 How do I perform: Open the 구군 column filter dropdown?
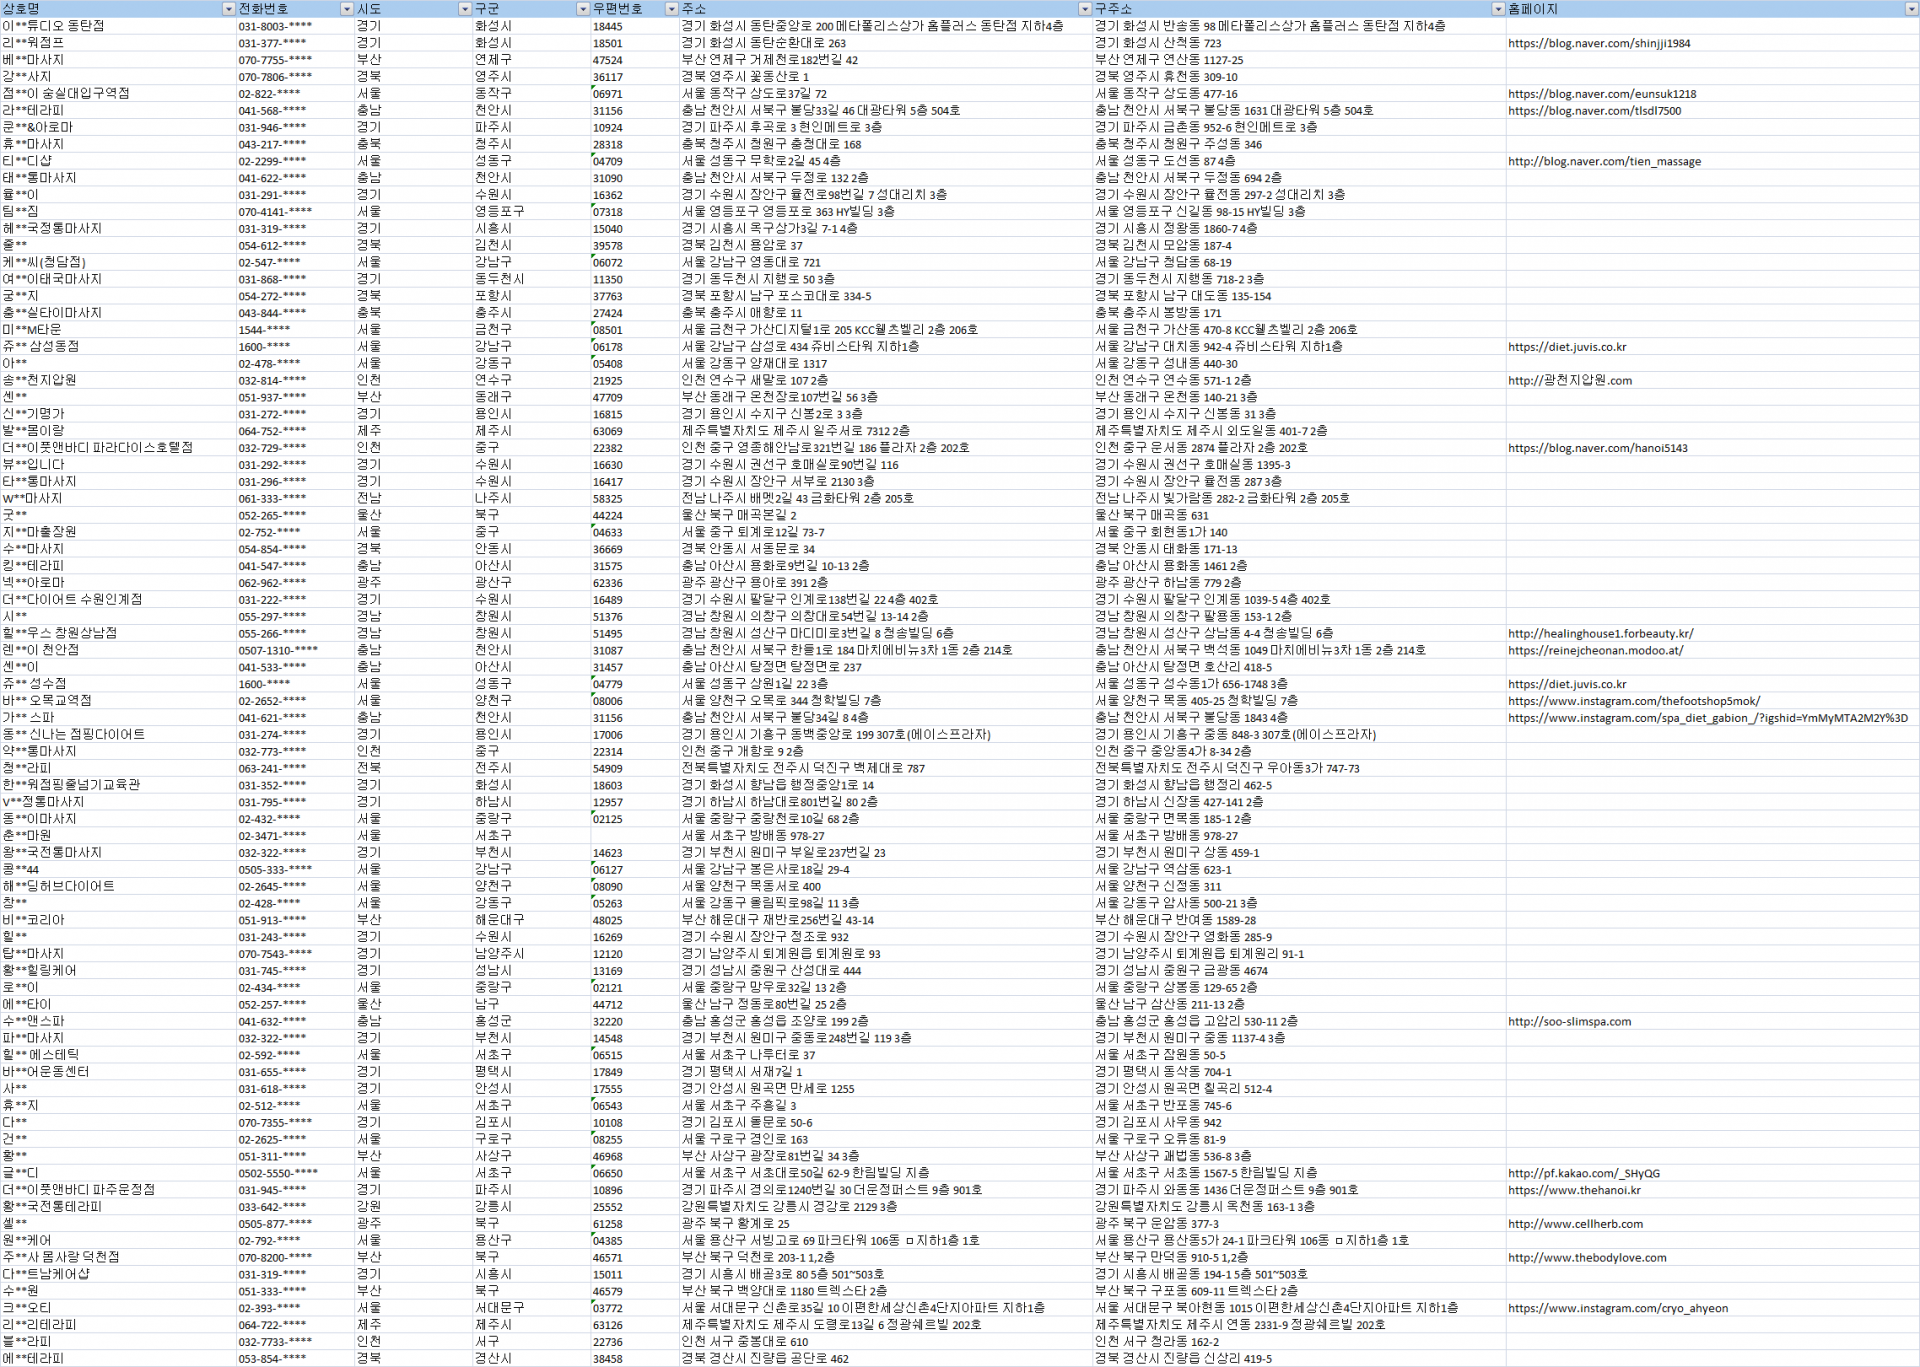582,9
